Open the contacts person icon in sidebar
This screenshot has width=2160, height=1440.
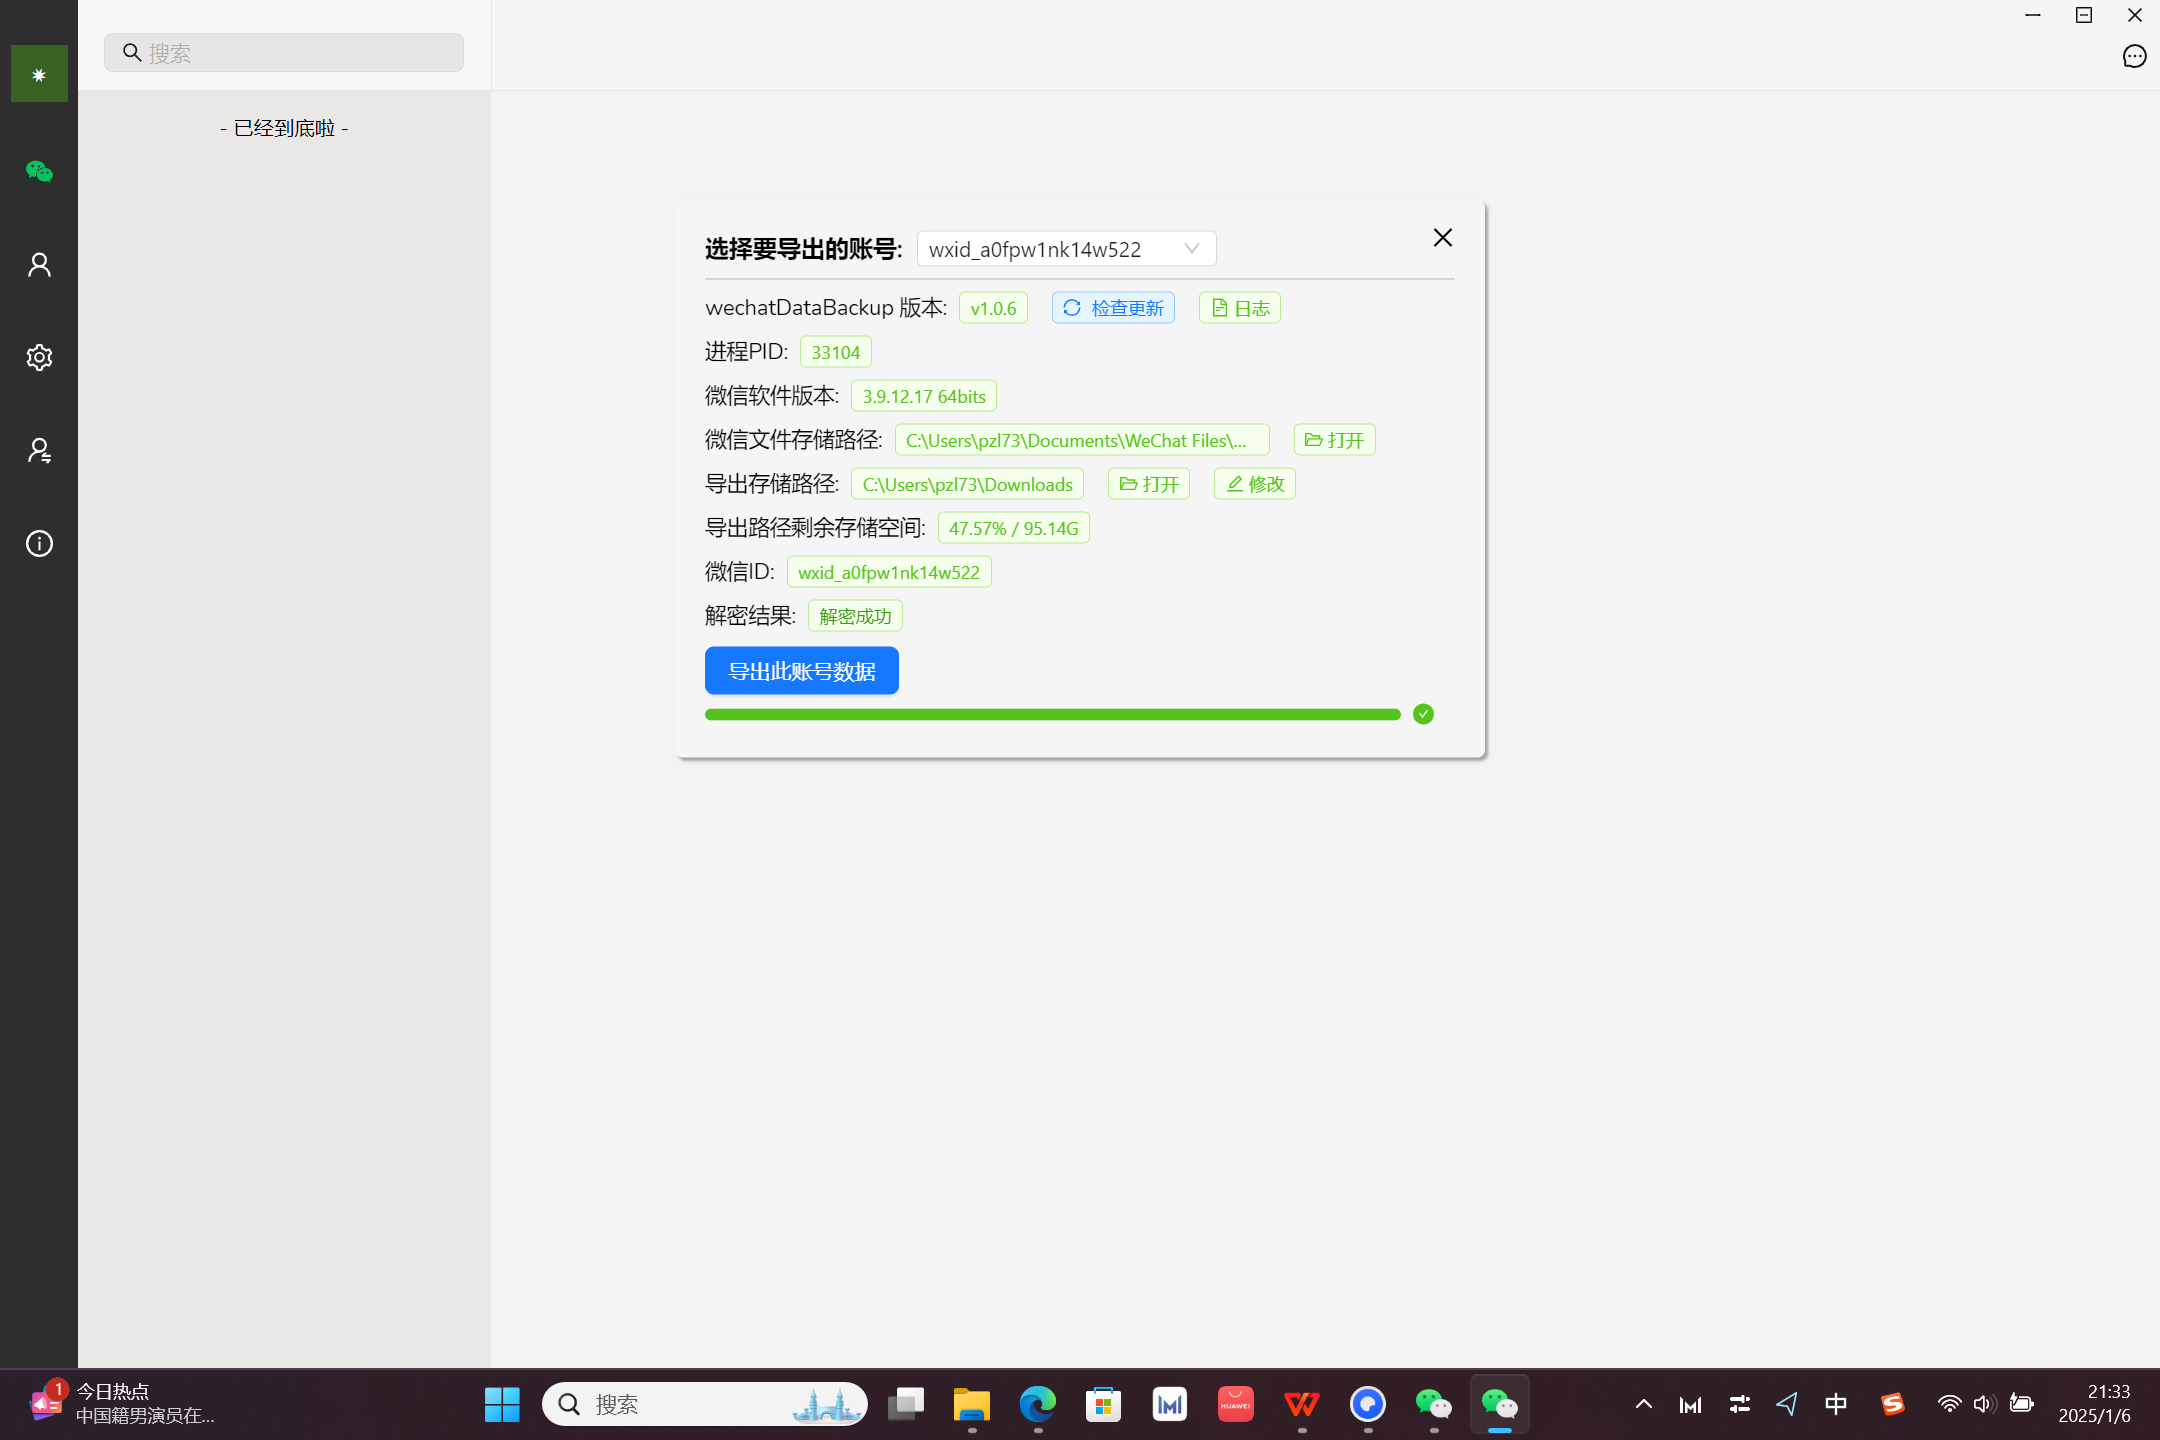39,265
